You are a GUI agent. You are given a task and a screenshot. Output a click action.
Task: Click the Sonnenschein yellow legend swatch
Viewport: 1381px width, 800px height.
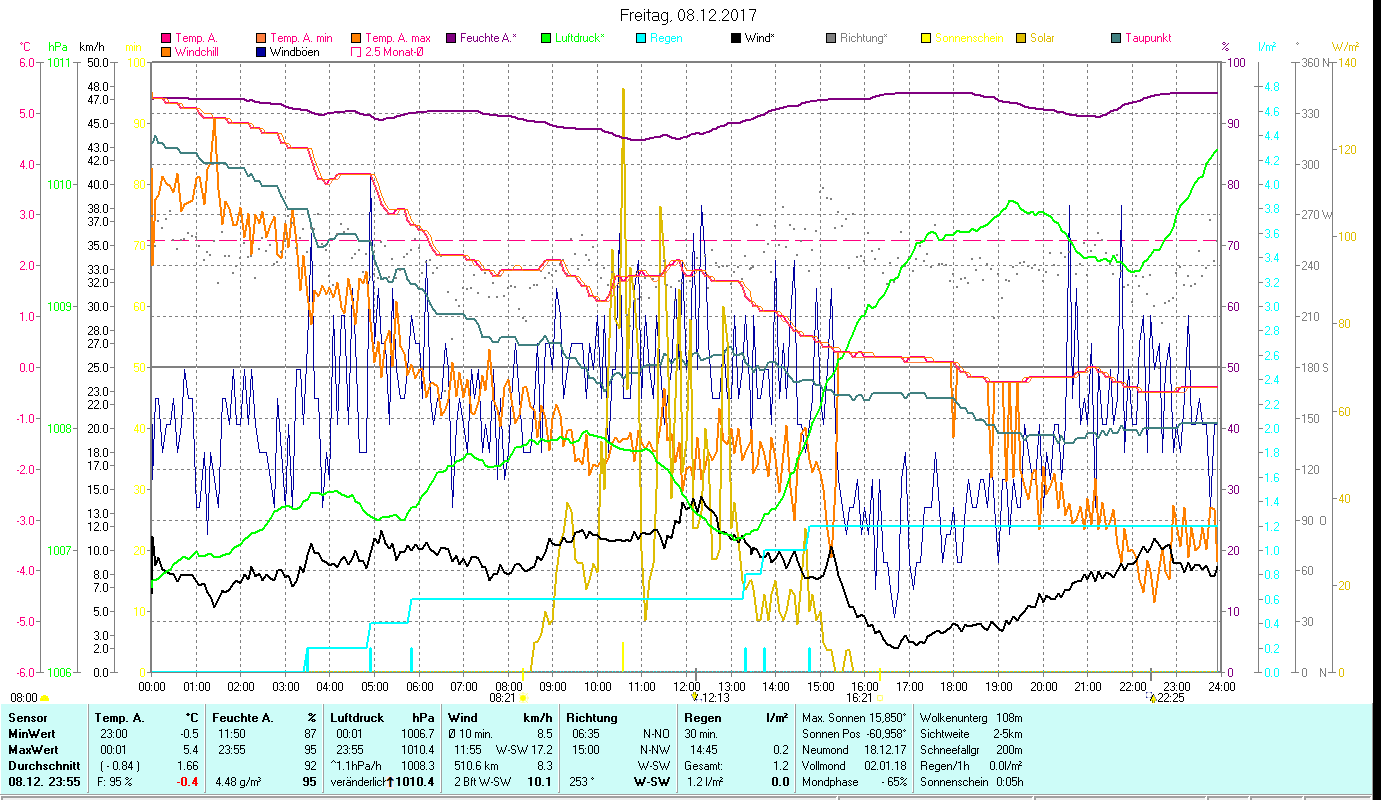pos(927,38)
